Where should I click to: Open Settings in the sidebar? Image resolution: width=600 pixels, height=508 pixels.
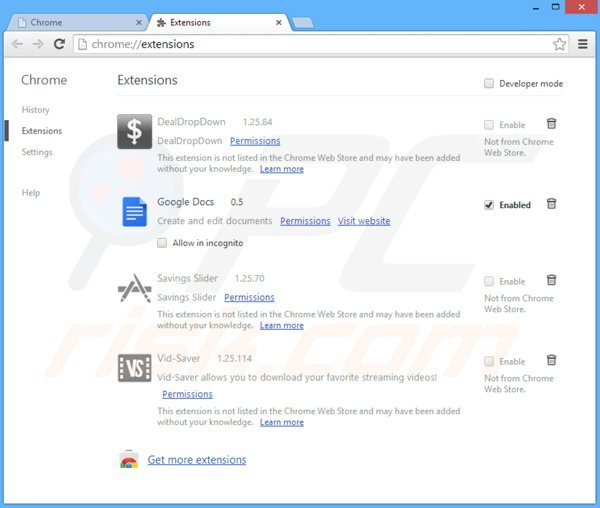click(x=37, y=152)
